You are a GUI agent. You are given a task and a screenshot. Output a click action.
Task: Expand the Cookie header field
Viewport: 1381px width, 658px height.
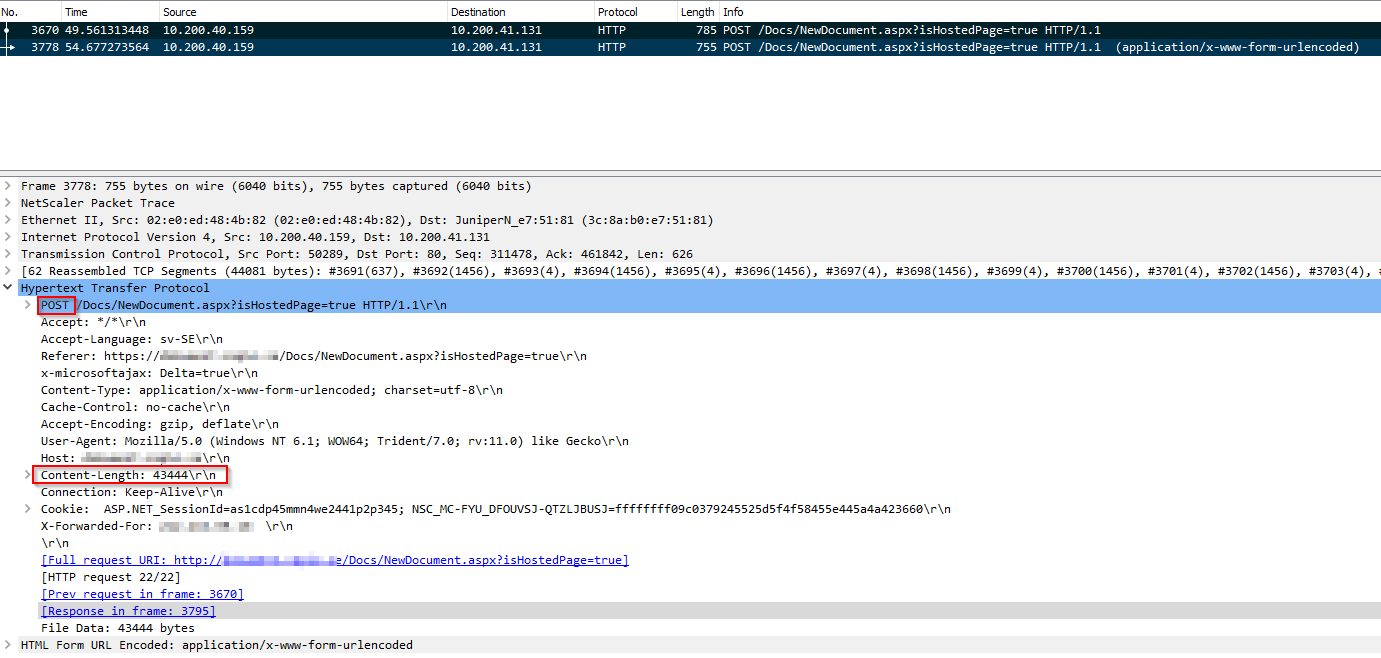[28, 509]
